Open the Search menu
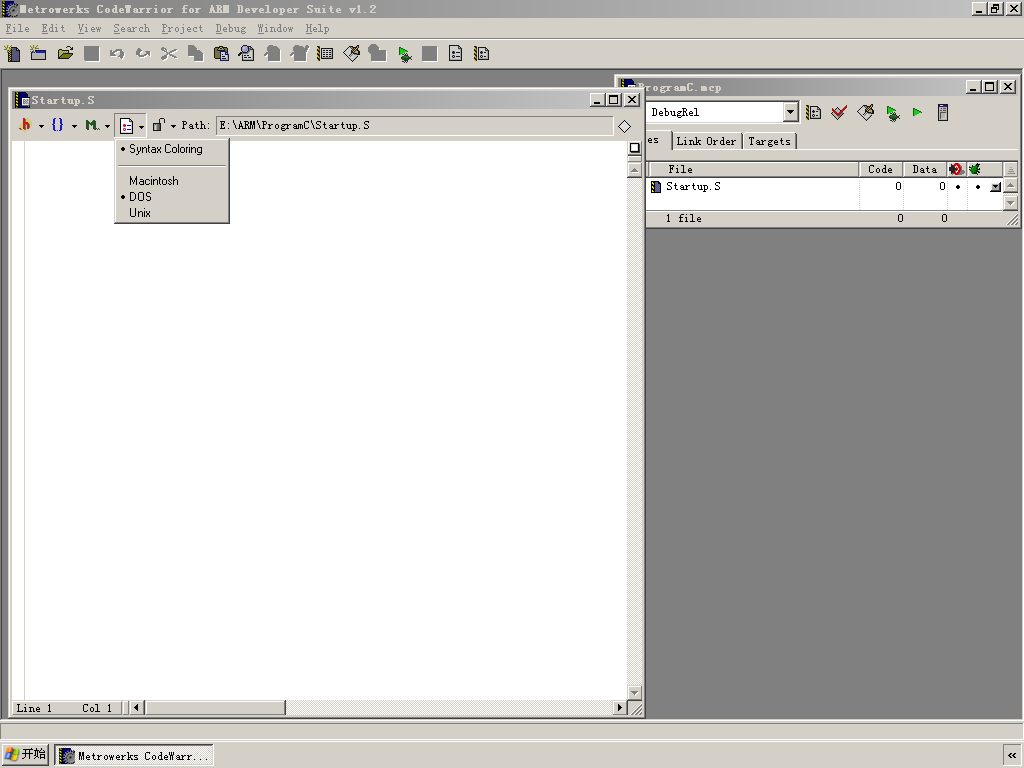 pos(131,29)
